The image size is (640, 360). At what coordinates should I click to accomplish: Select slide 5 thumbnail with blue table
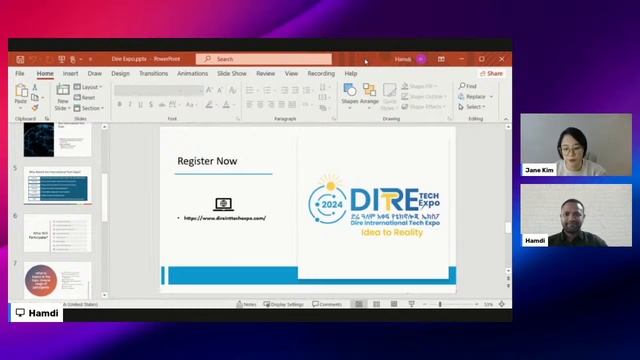click(58, 186)
